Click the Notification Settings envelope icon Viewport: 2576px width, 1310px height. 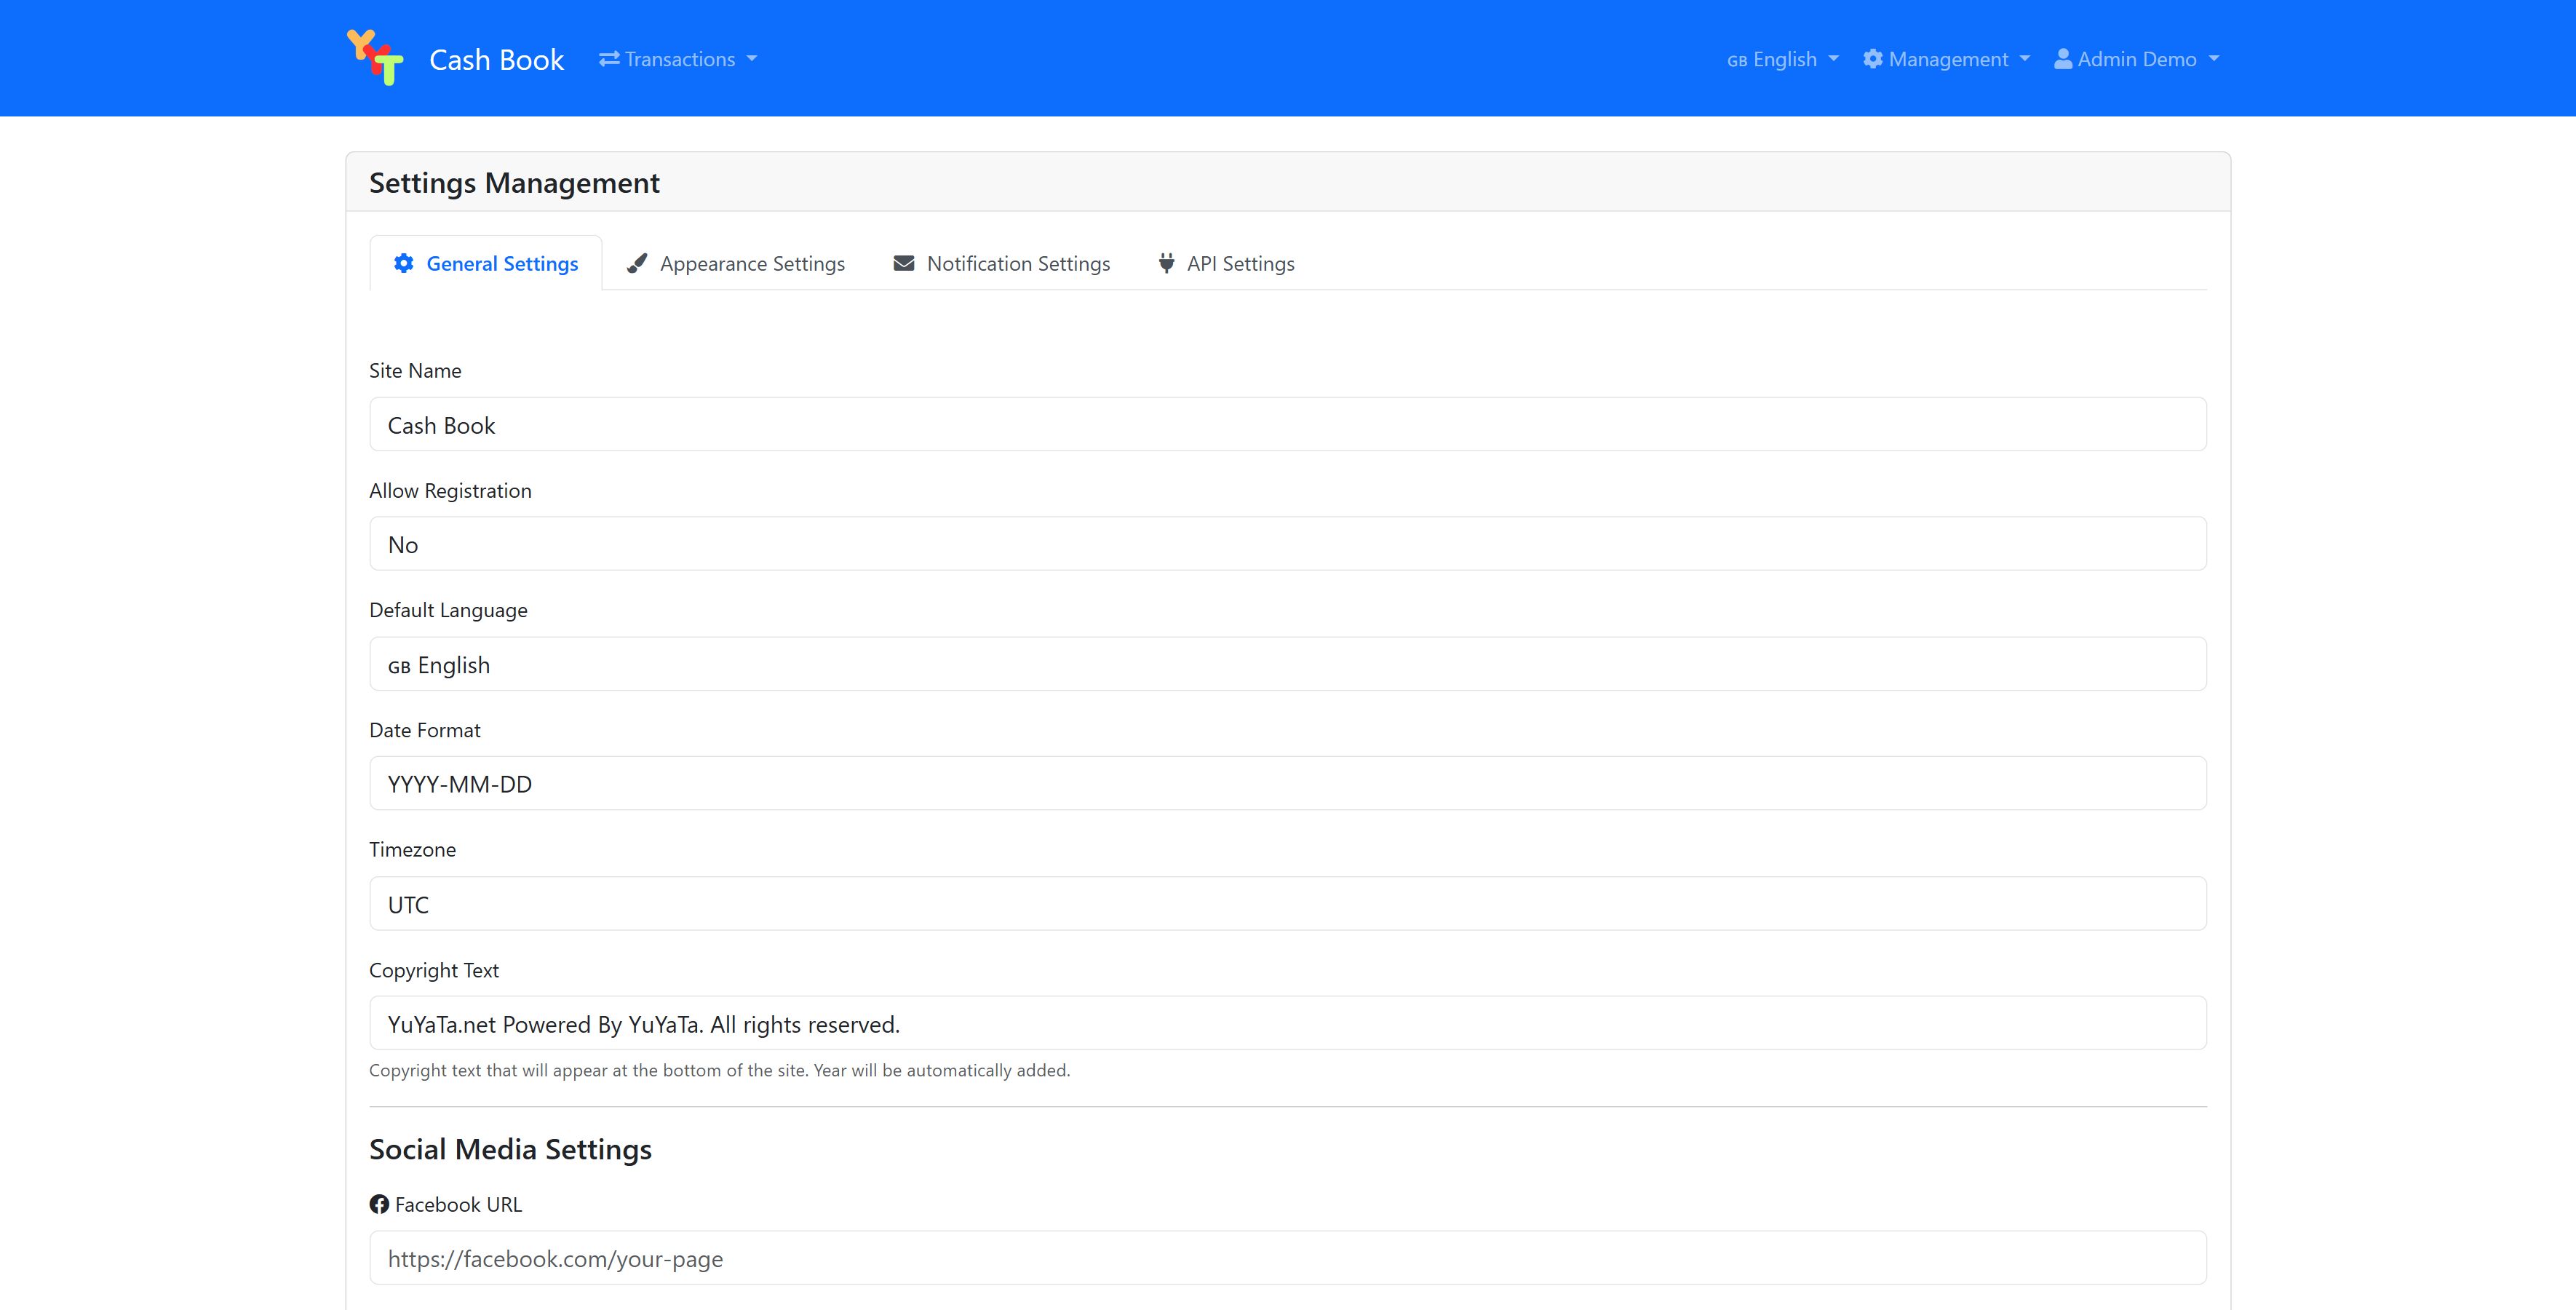[904, 263]
